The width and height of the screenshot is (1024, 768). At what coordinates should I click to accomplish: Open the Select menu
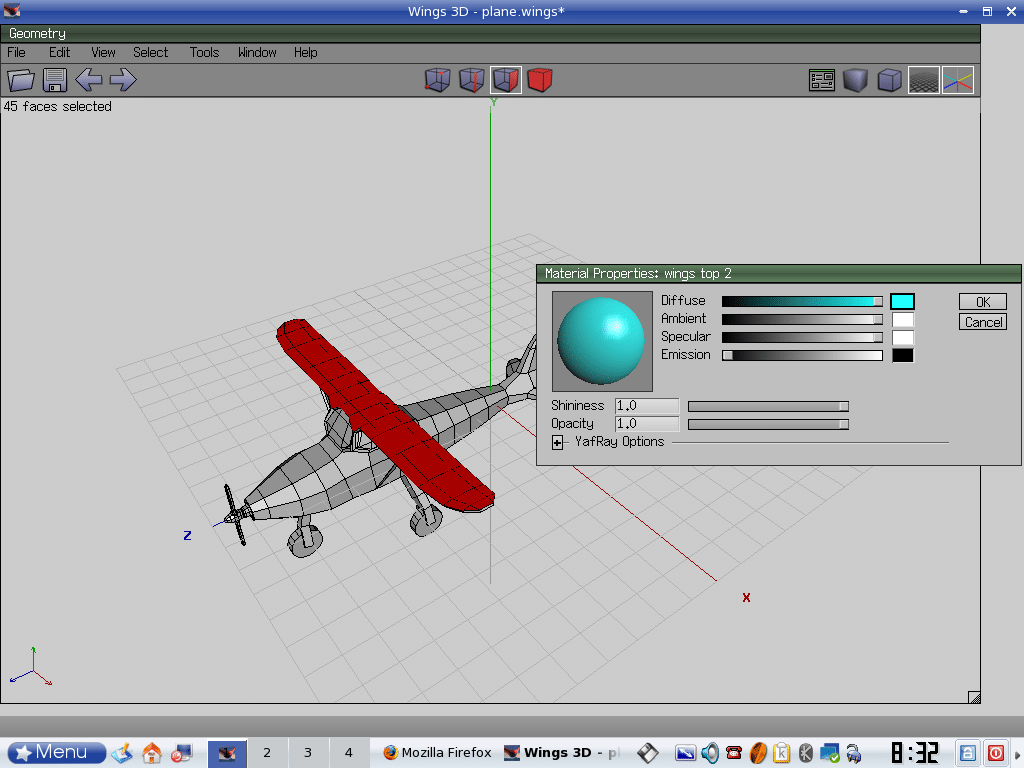pyautogui.click(x=150, y=52)
